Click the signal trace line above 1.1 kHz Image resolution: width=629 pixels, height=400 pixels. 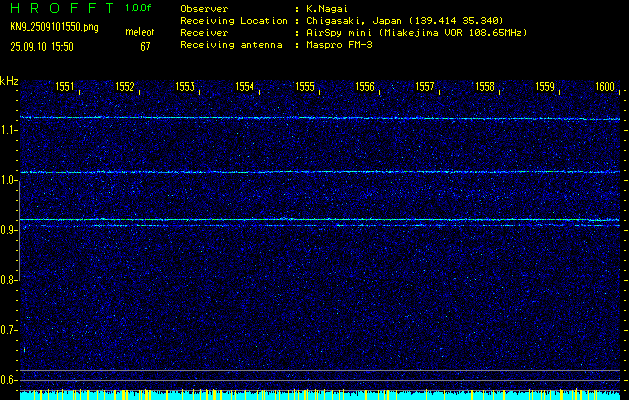(x=320, y=118)
